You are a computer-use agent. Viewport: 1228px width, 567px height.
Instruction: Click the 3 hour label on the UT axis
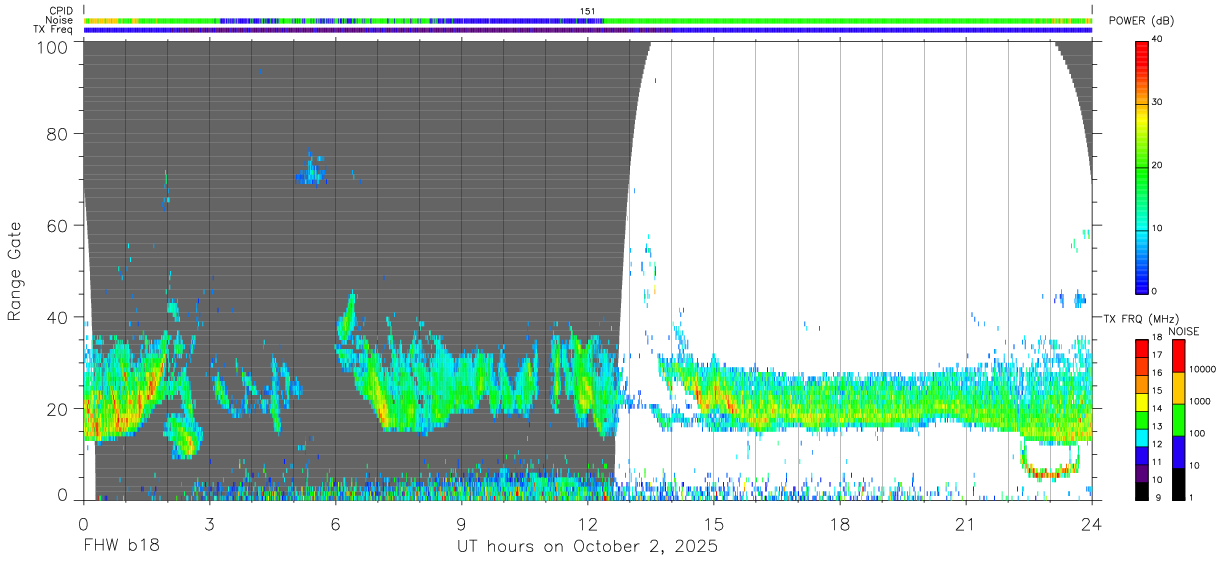pyautogui.click(x=209, y=523)
